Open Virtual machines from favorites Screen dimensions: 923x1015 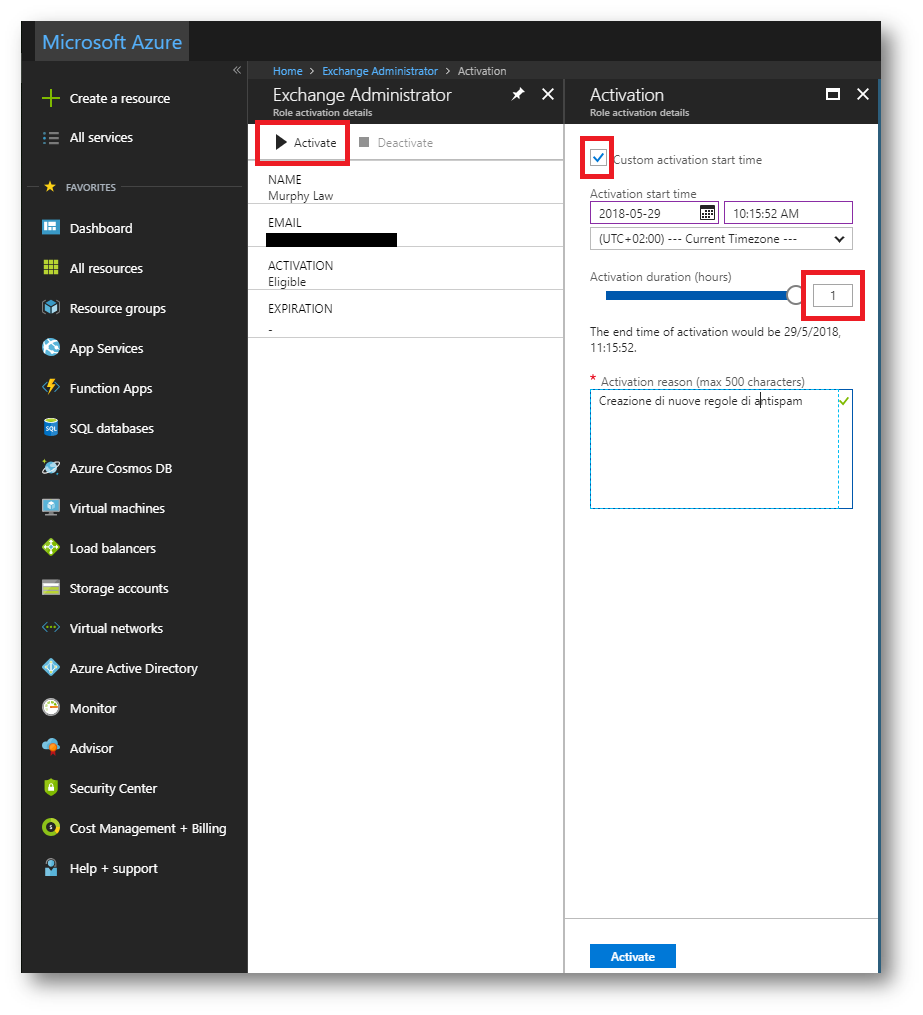(x=117, y=508)
